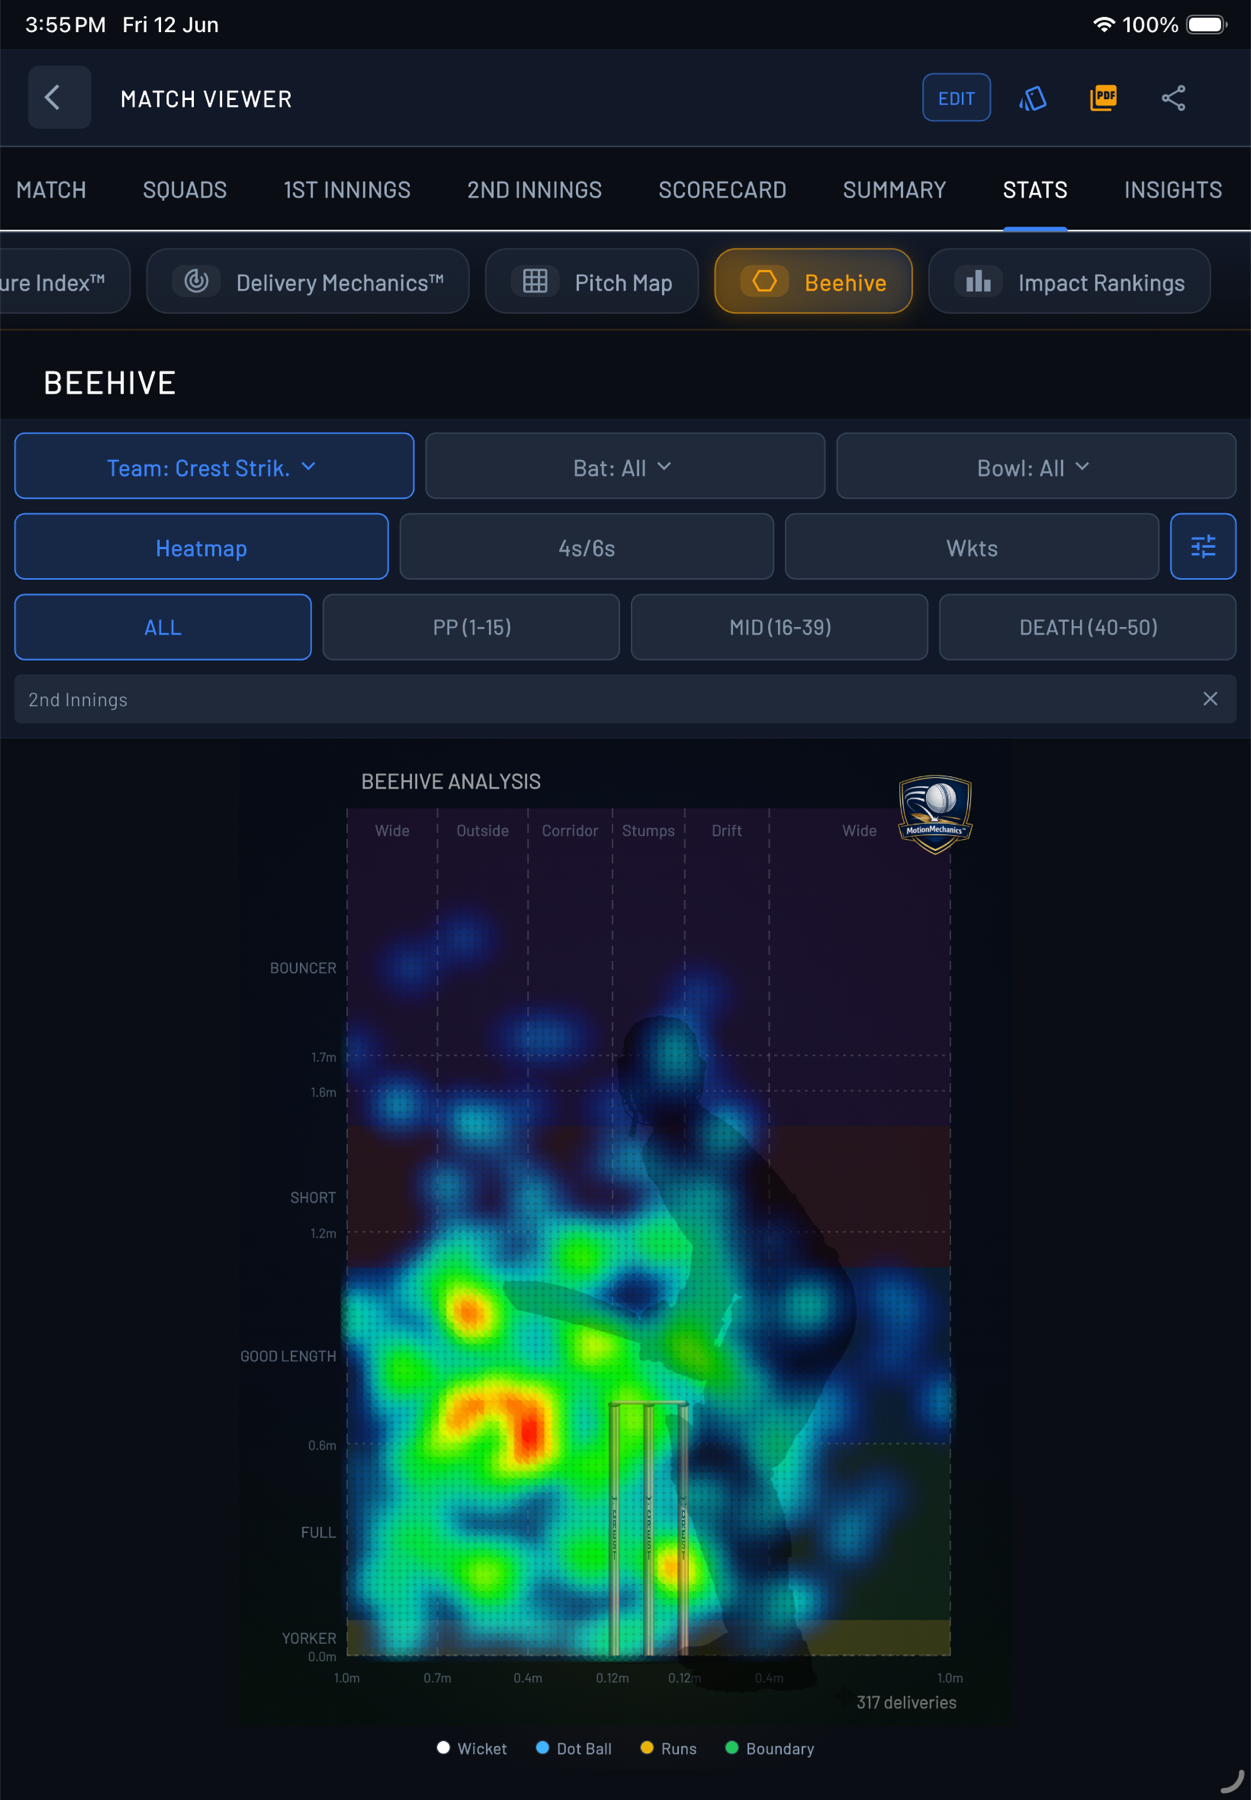Tap the 3:55 PM clock

tap(65, 24)
